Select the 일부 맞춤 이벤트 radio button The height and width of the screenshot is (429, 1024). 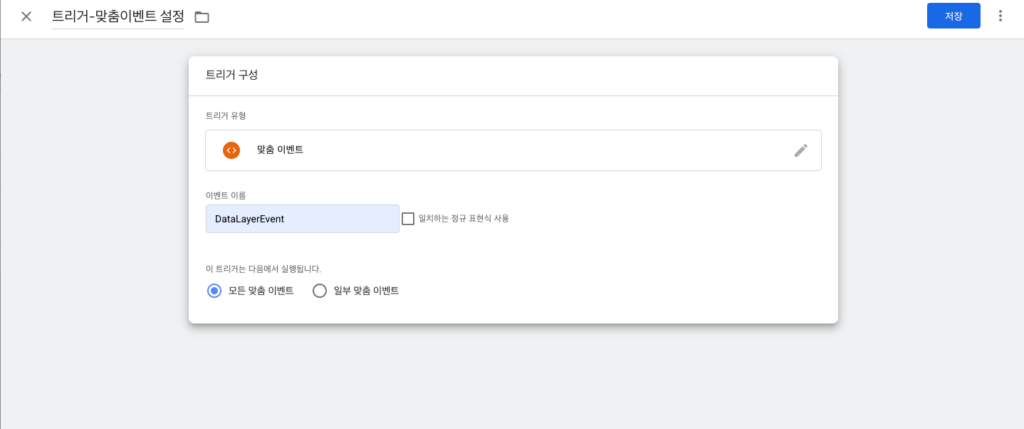pyautogui.click(x=319, y=291)
